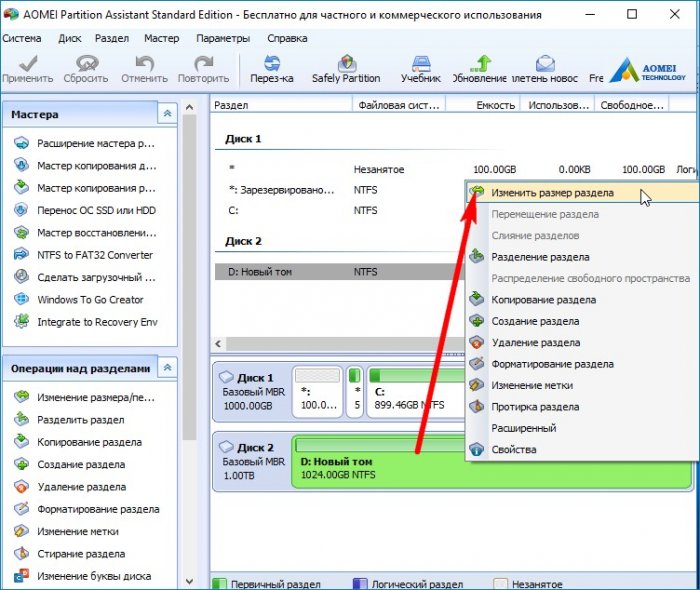Screen dimensions: 700x590
Task: Launch Мастер восстановления wizard
Action: pos(84,233)
